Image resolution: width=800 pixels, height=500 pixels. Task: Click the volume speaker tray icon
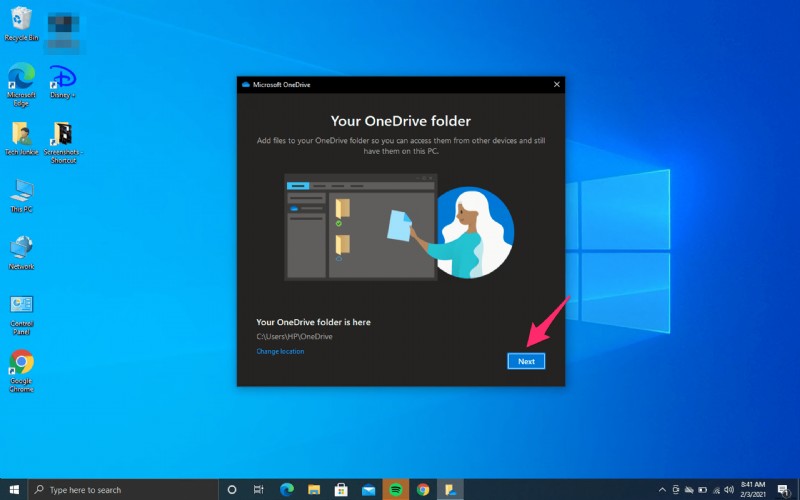[x=729, y=490]
